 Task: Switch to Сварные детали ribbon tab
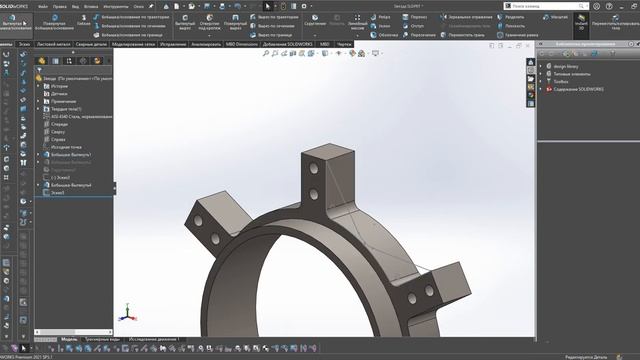(91, 44)
